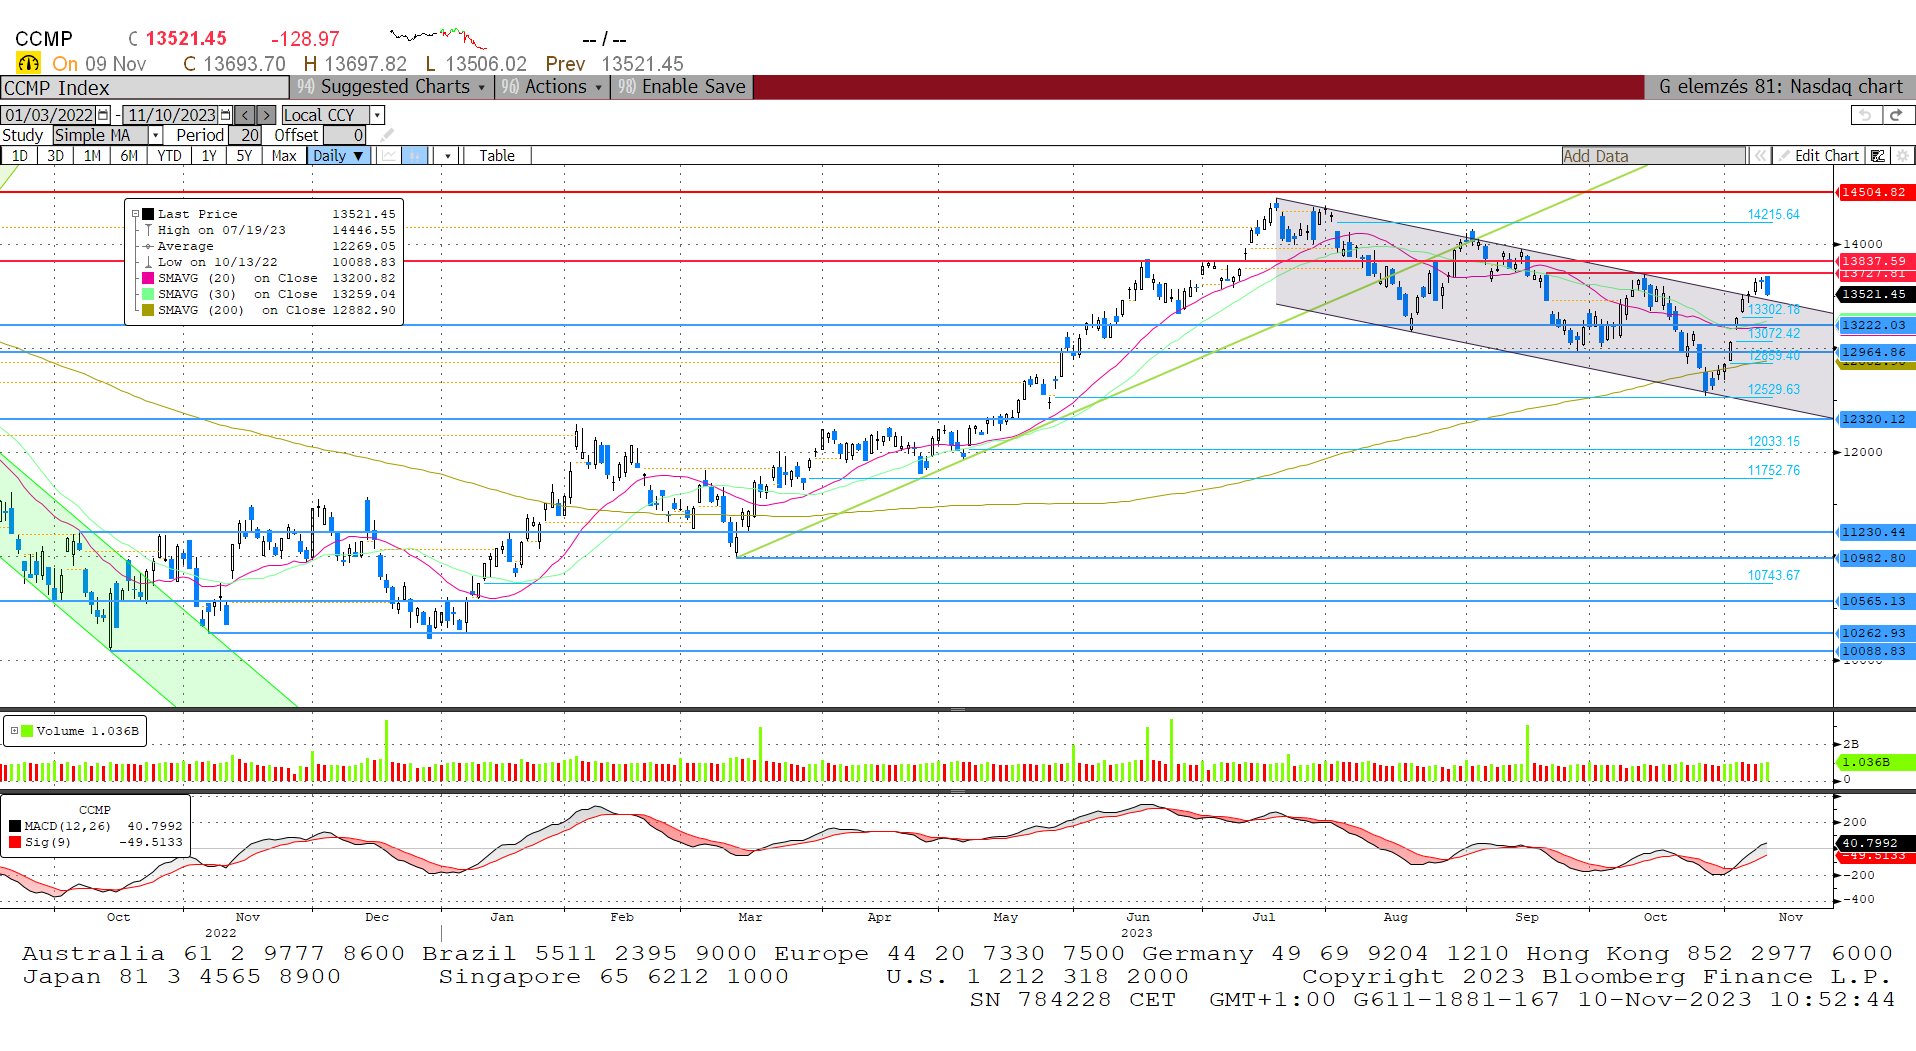Switch to line chart type icon
The height and width of the screenshot is (1051, 1916).
pos(388,156)
